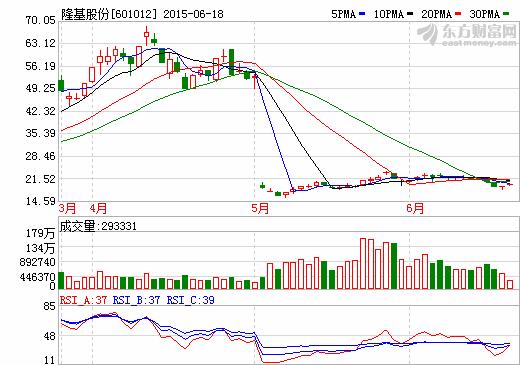Click the RSI_C:39 indicator label
520x365 pixels.
pyautogui.click(x=190, y=300)
